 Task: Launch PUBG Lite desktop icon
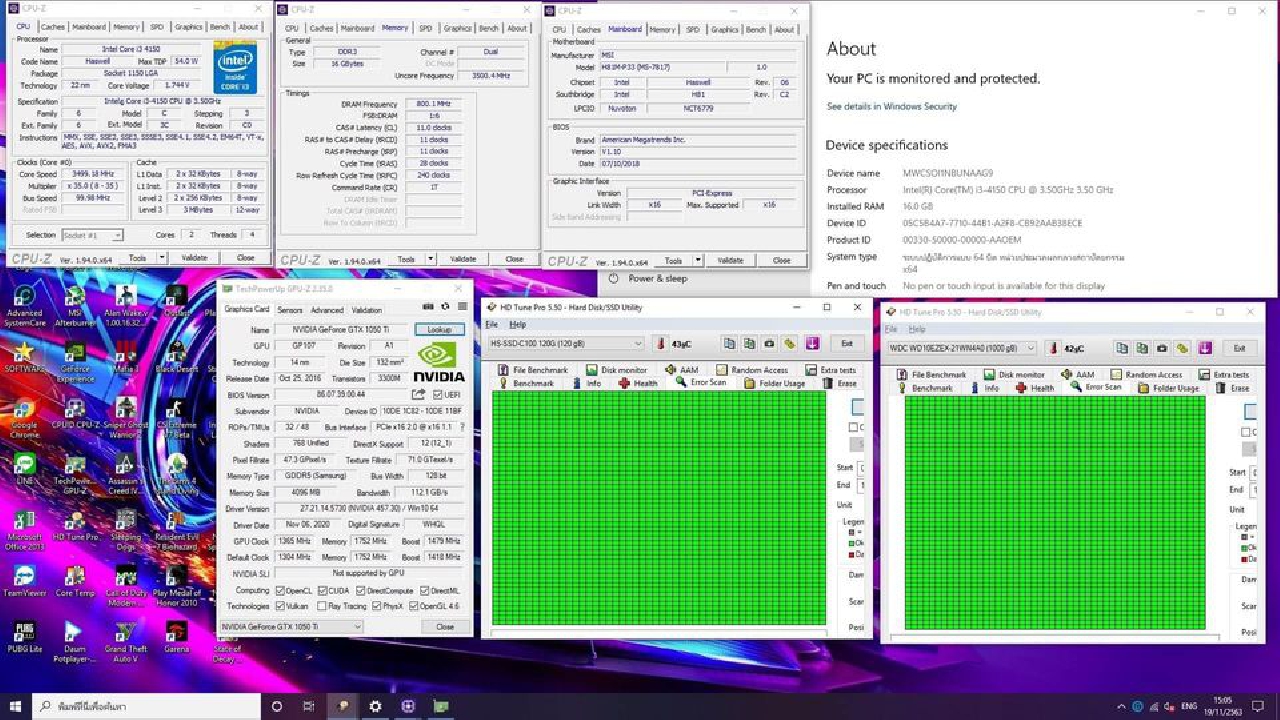pyautogui.click(x=24, y=637)
